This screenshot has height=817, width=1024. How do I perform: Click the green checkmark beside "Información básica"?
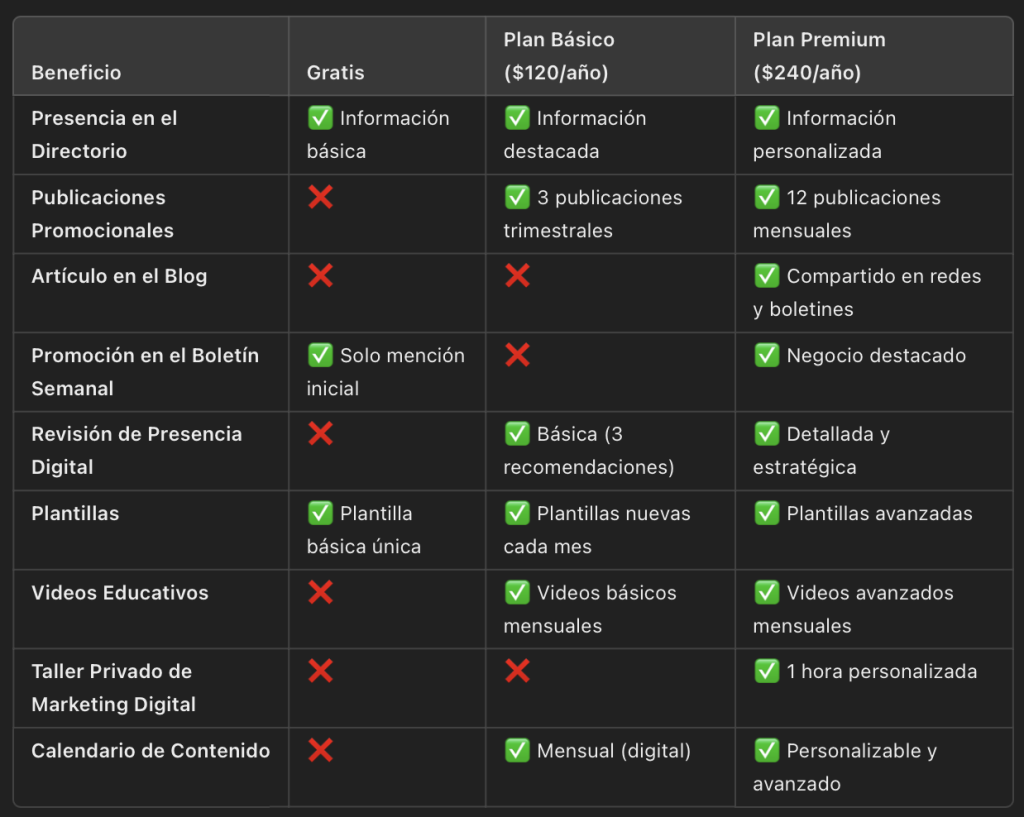coord(320,118)
